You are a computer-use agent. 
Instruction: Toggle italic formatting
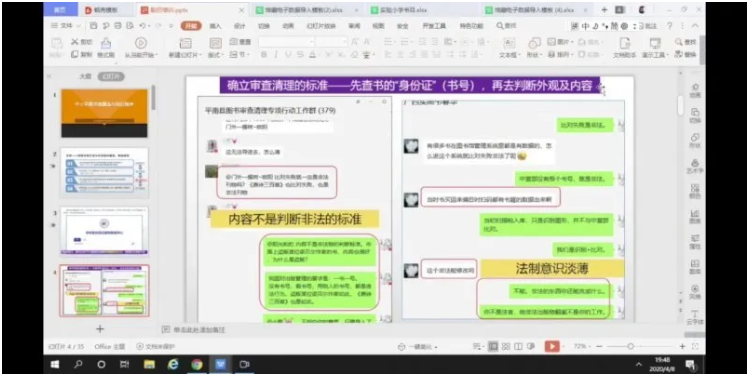(276, 55)
